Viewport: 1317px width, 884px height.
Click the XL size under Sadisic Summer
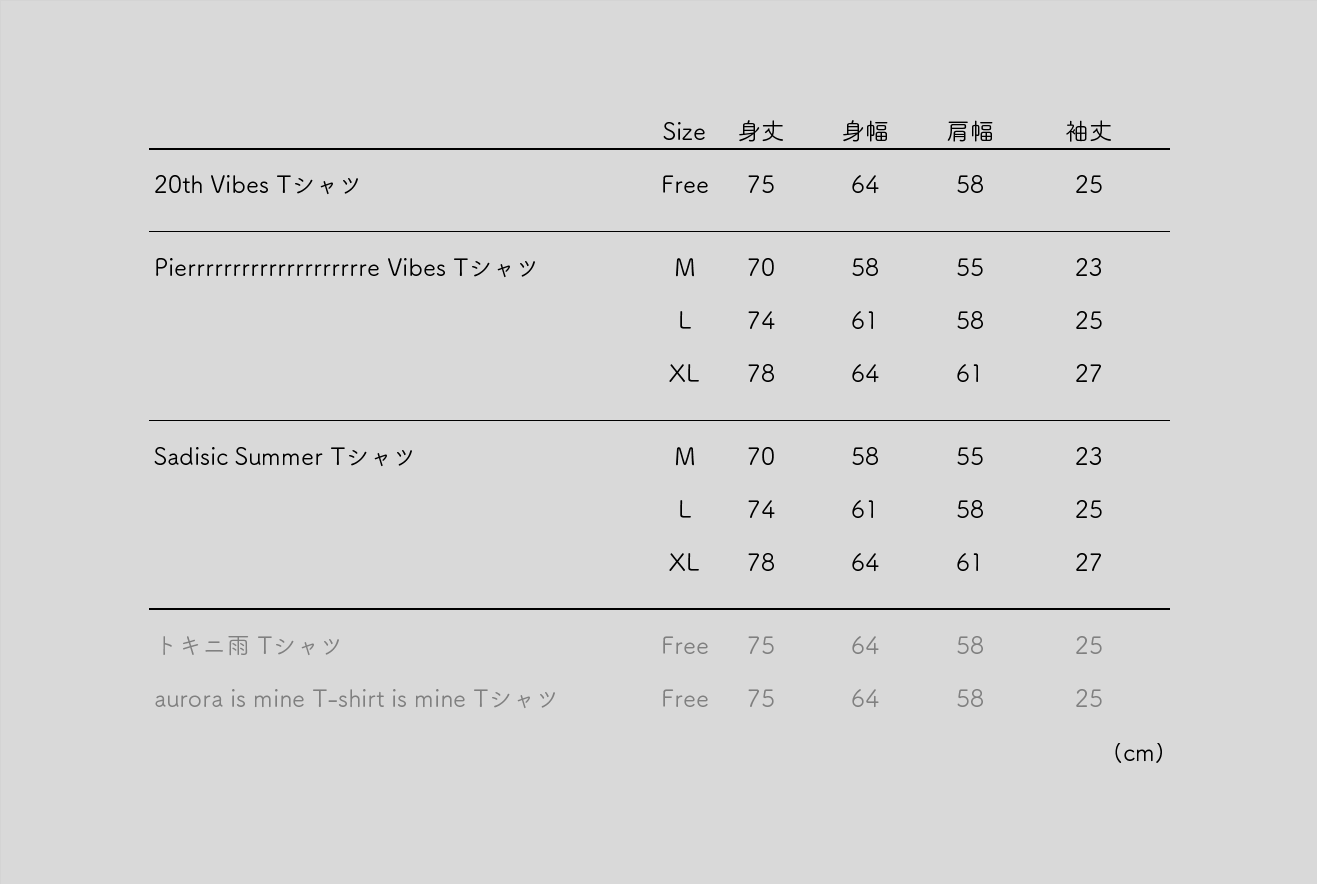click(x=684, y=563)
